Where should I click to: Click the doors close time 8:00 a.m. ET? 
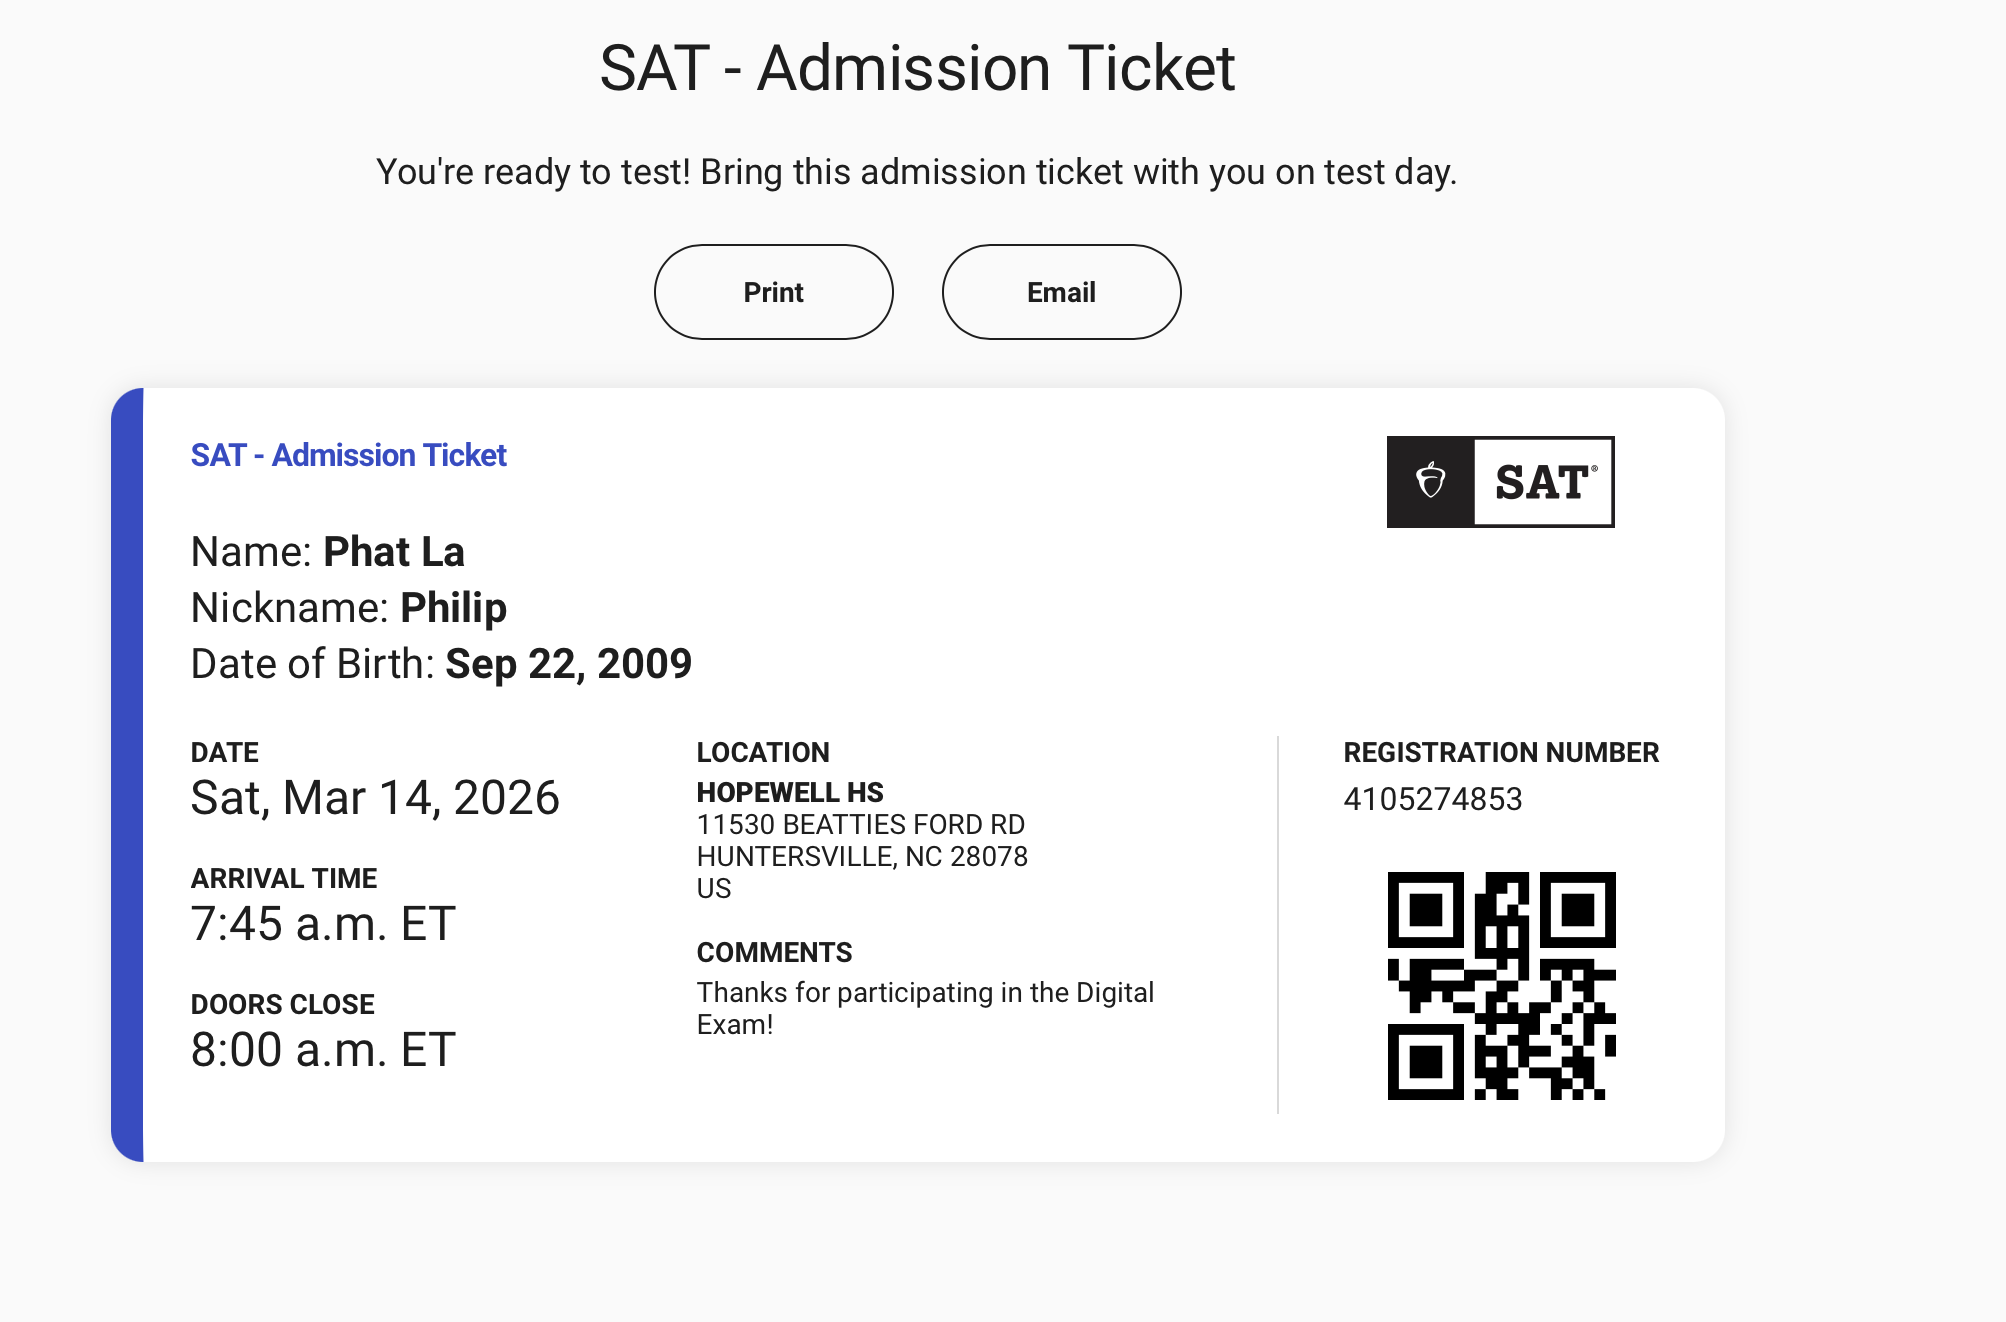(x=323, y=1050)
